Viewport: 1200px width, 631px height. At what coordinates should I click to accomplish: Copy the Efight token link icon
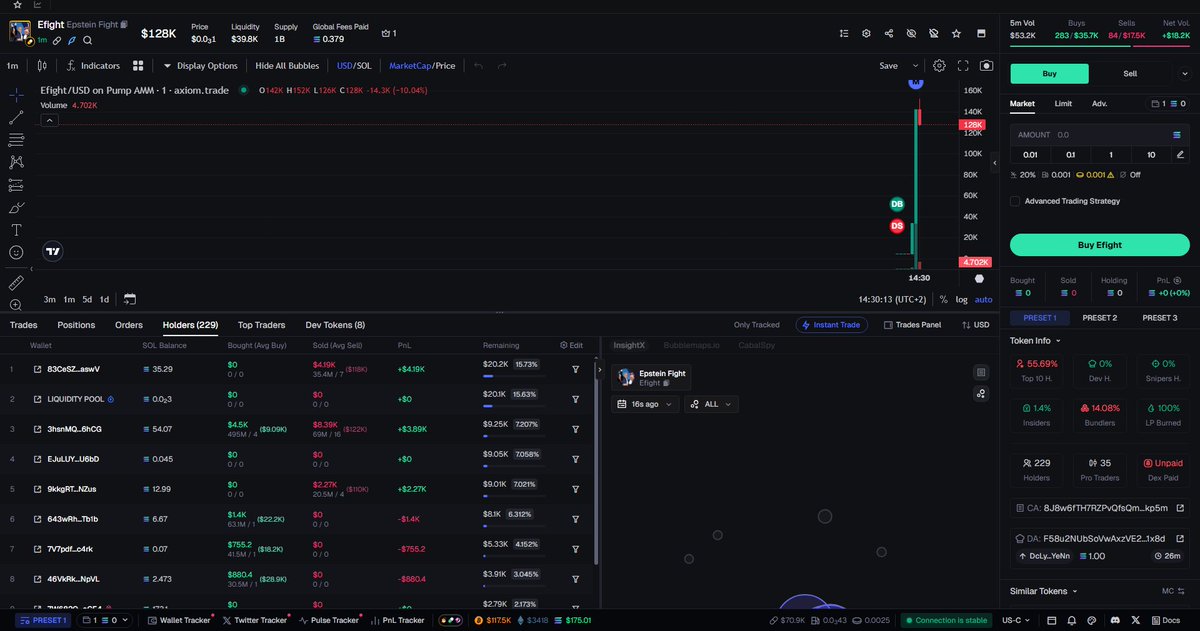(57, 40)
